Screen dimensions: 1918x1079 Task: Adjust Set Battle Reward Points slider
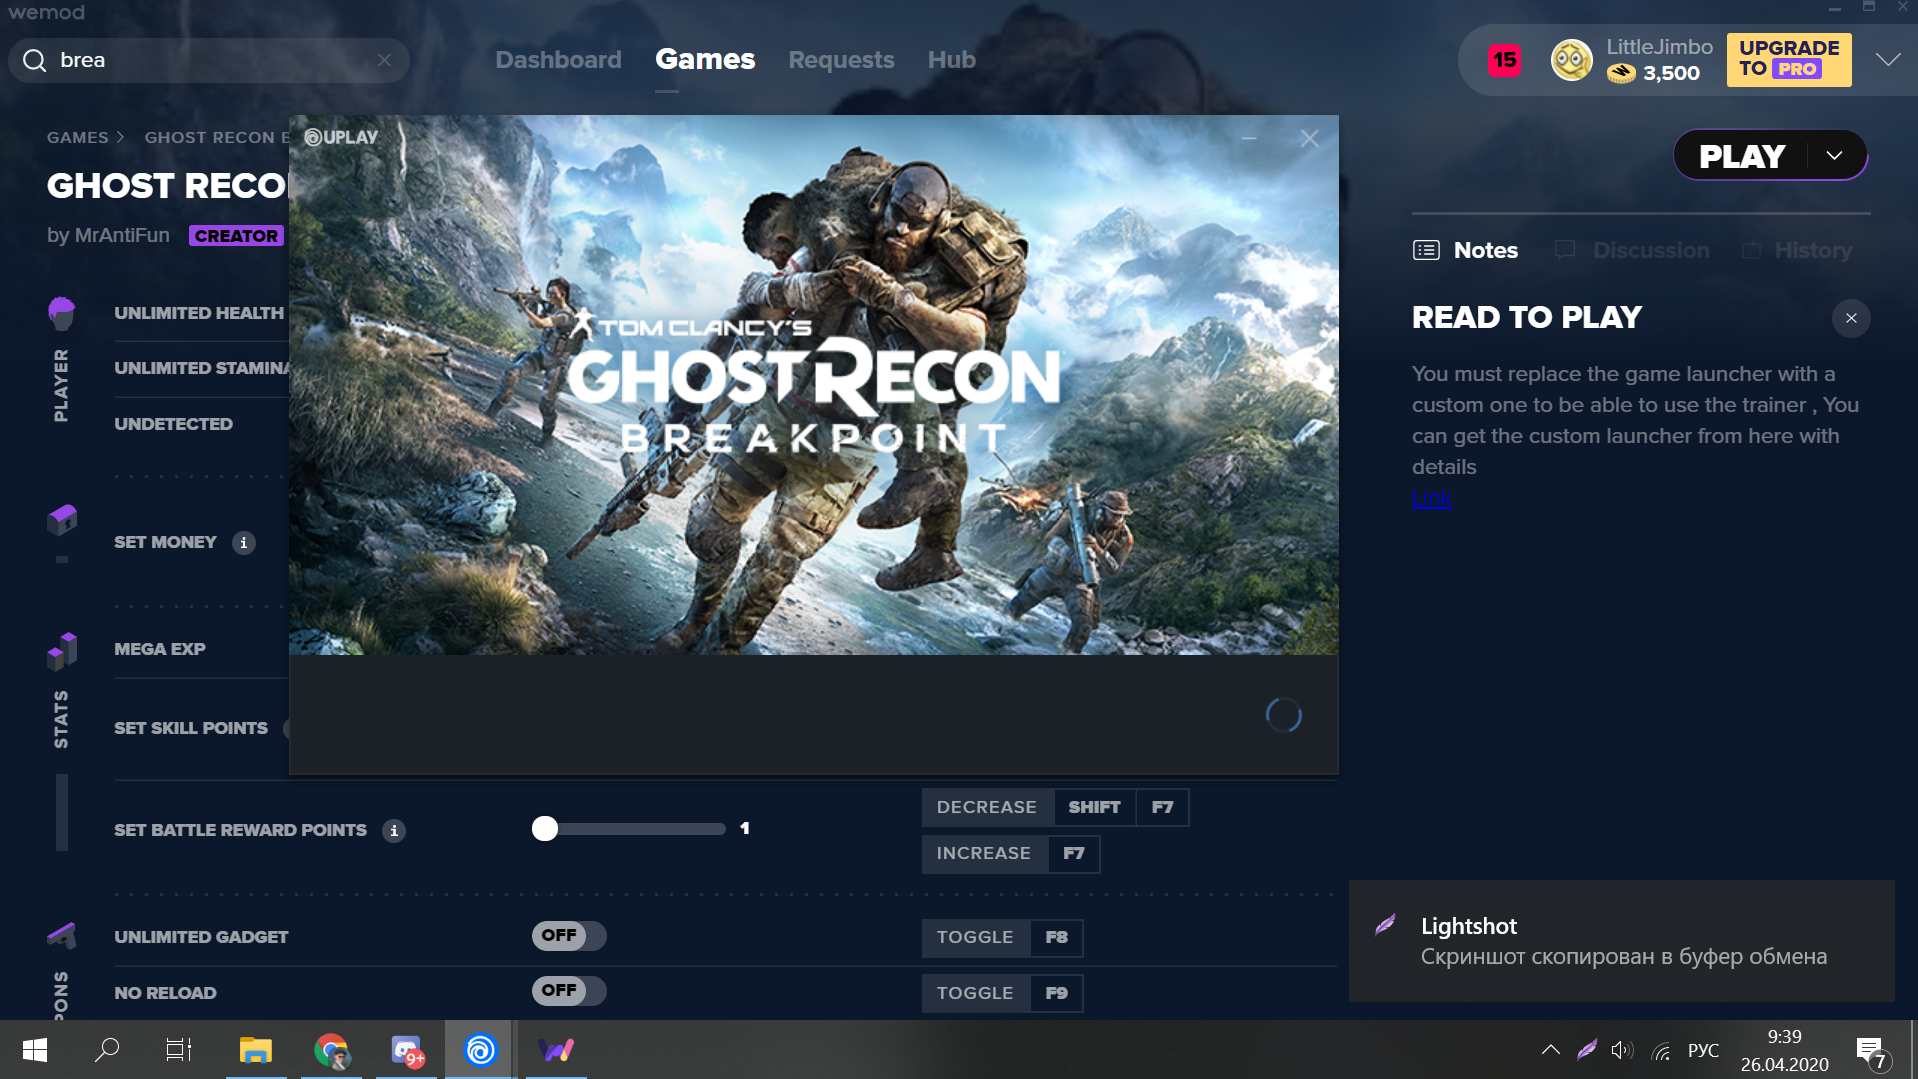[629, 829]
